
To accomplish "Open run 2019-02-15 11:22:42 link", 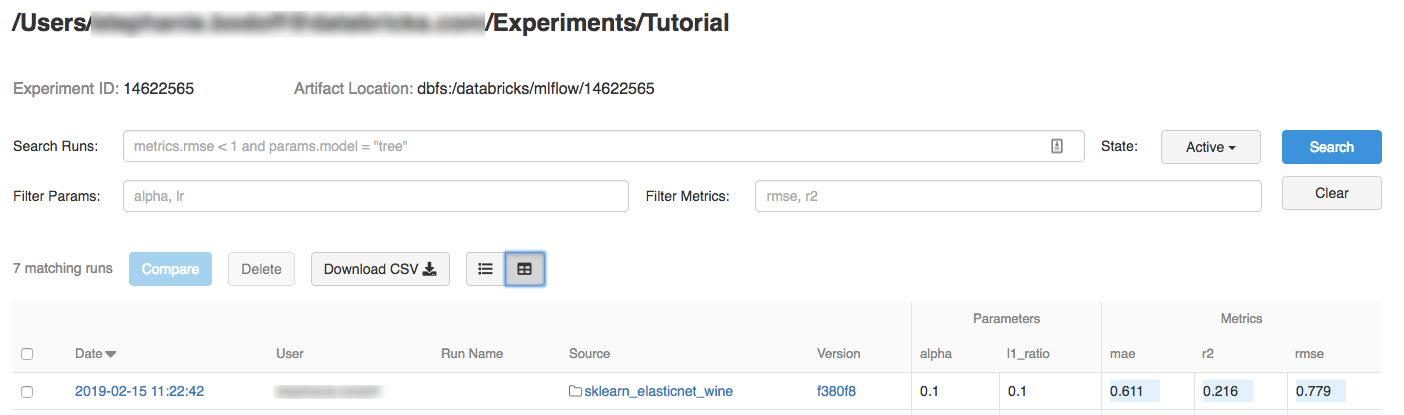I will pyautogui.click(x=139, y=391).
